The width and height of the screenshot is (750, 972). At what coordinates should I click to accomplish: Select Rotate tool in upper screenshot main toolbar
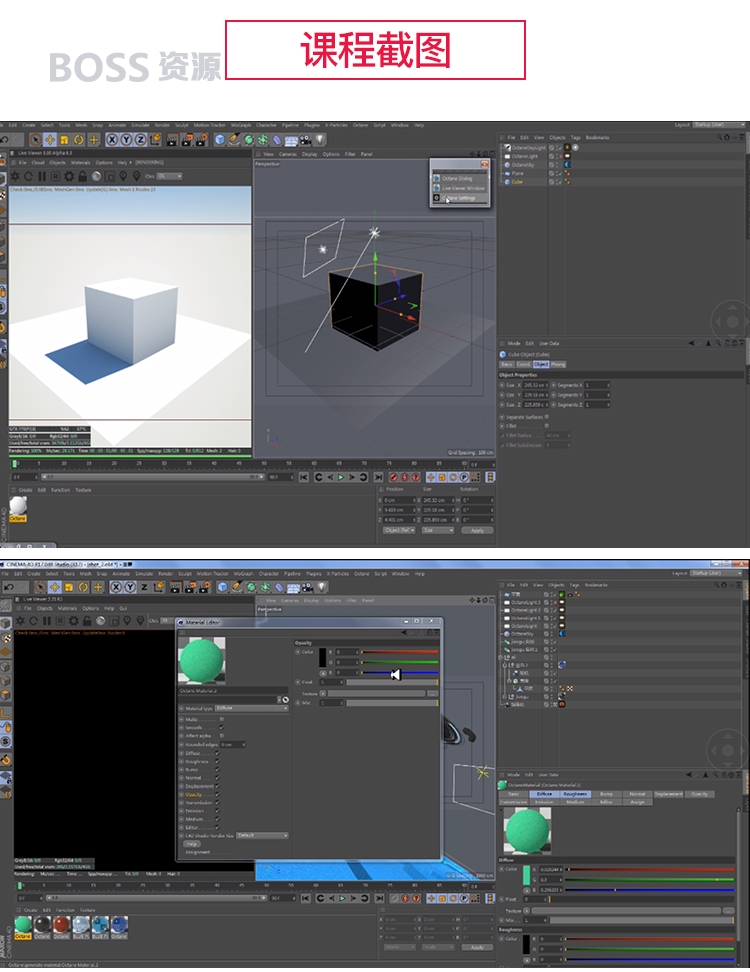pyautogui.click(x=79, y=139)
